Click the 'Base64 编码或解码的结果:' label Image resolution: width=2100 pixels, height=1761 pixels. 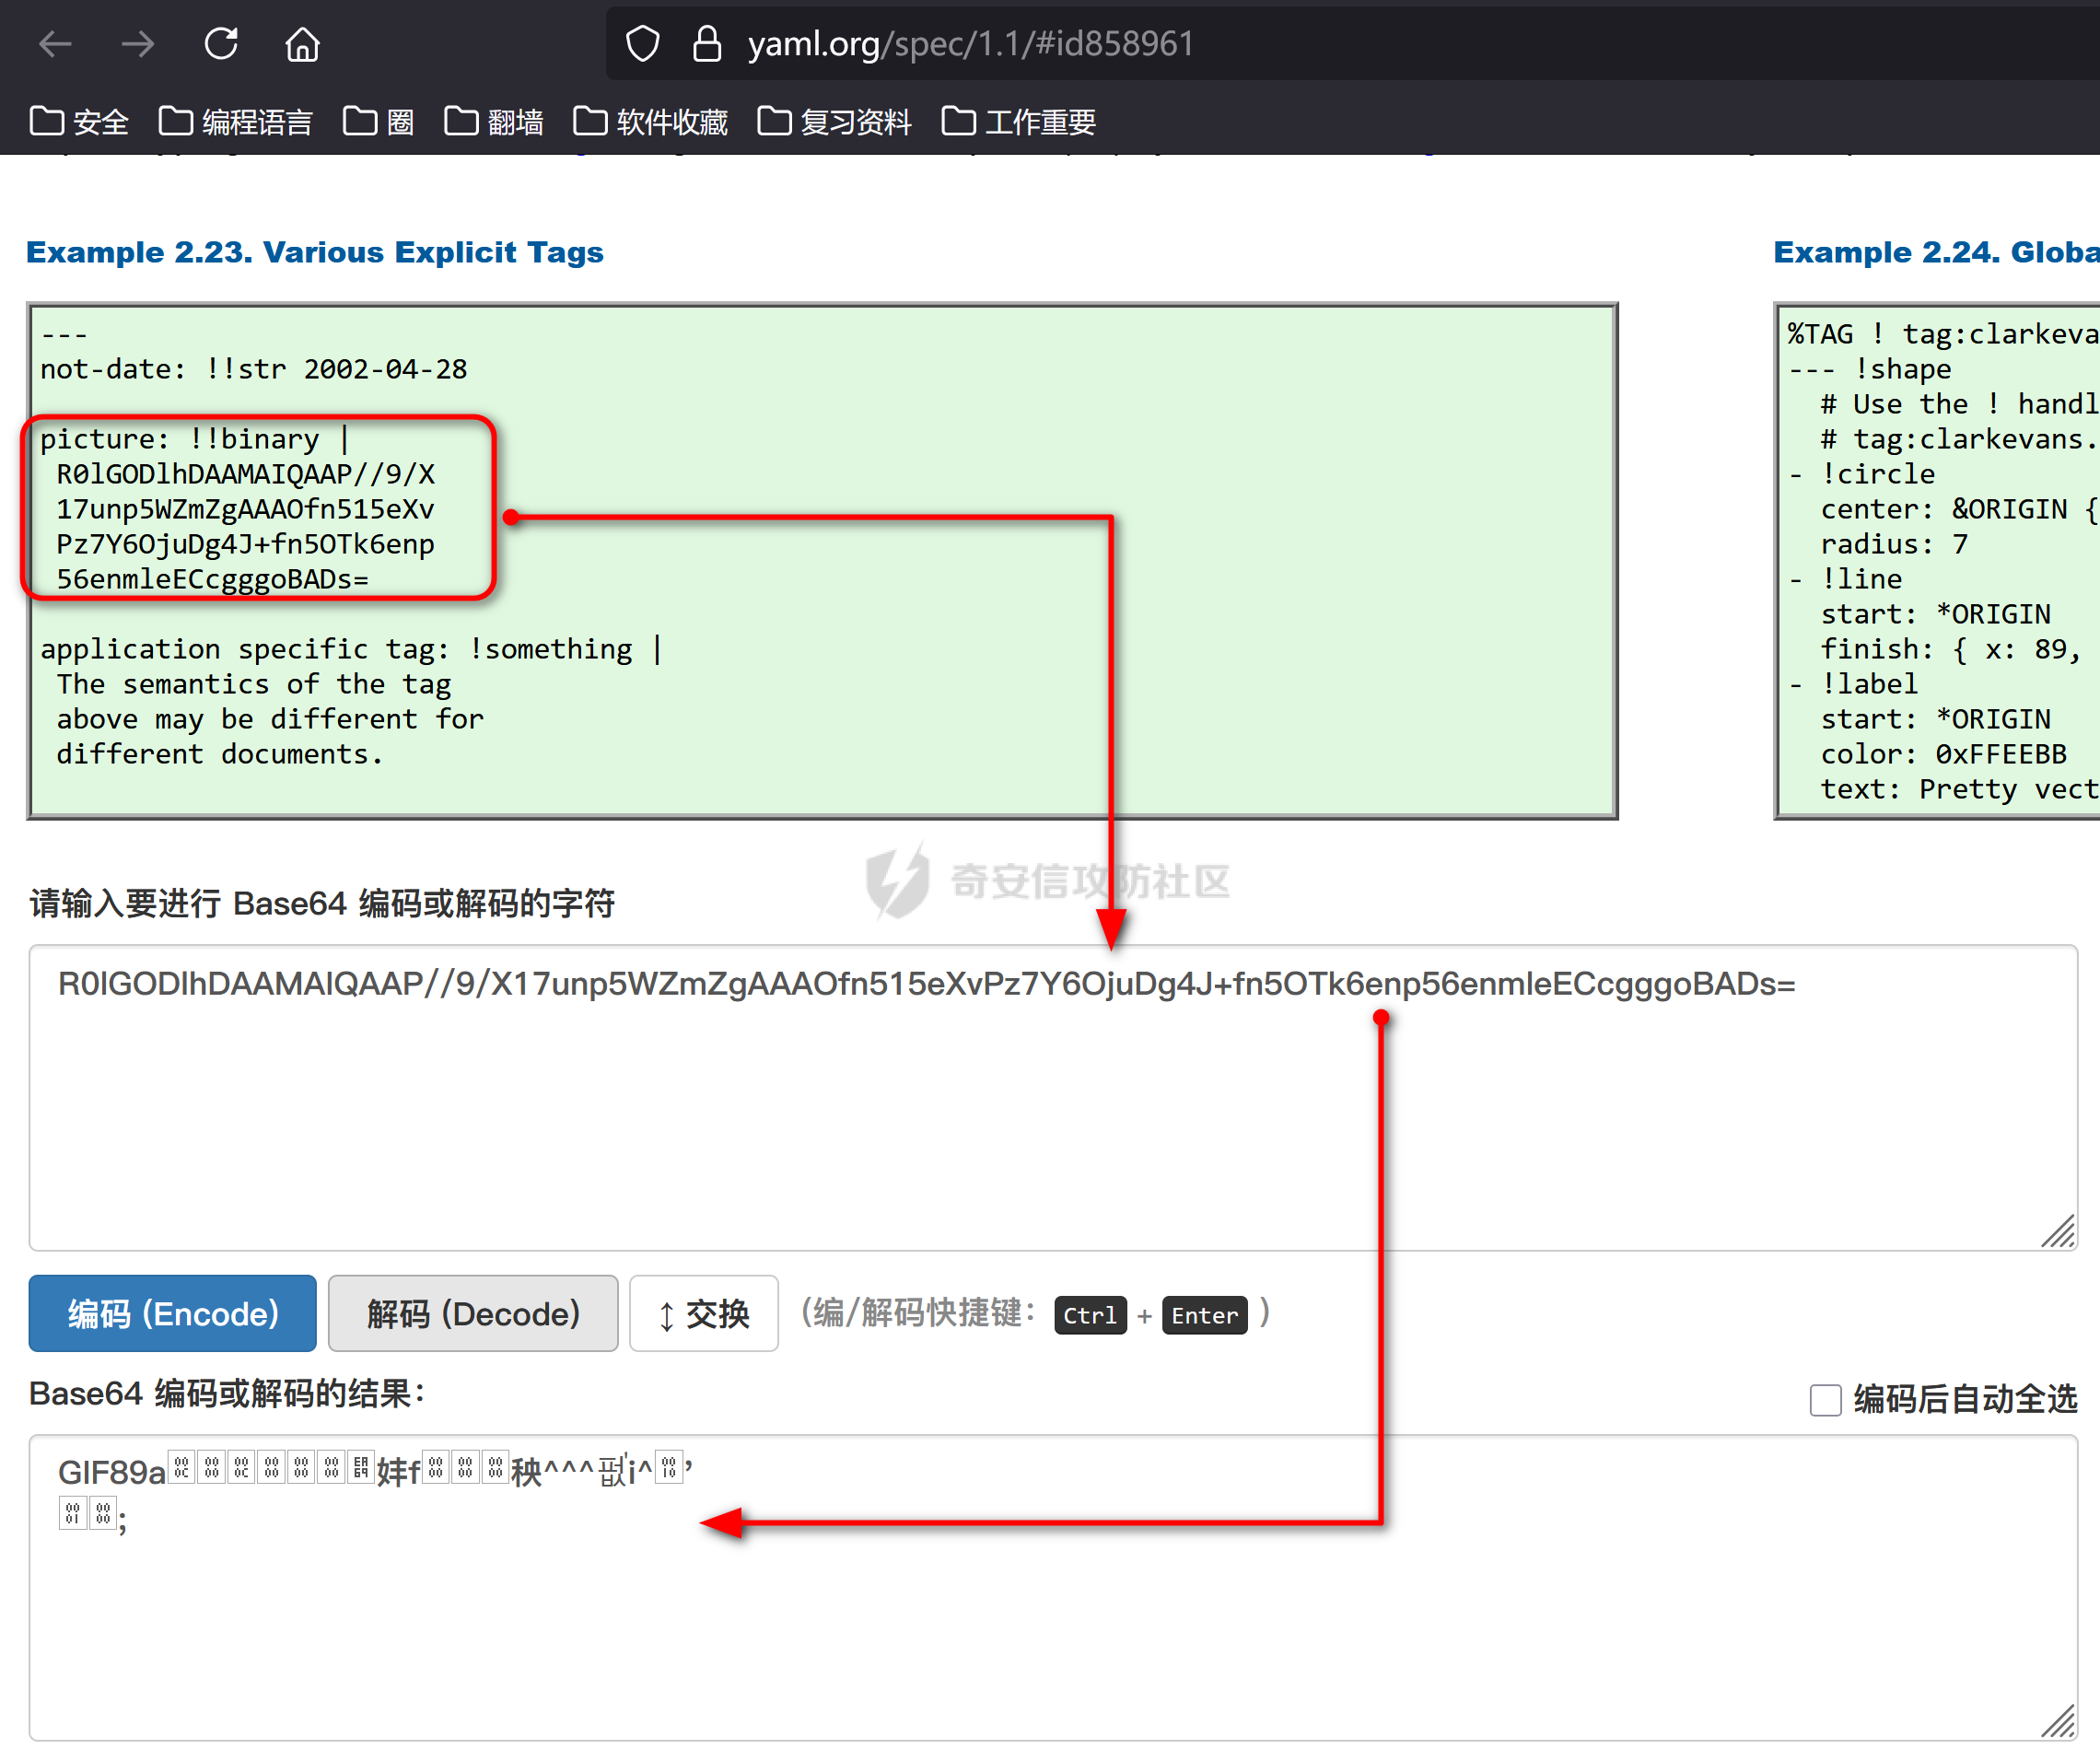[227, 1393]
